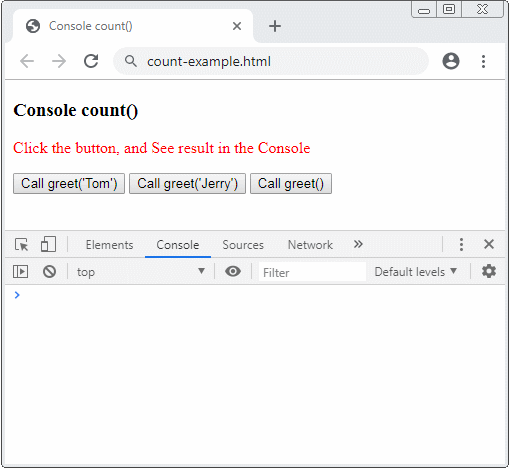Focus the console Filter input field
Screen dimensions: 510x469
[x=312, y=272]
